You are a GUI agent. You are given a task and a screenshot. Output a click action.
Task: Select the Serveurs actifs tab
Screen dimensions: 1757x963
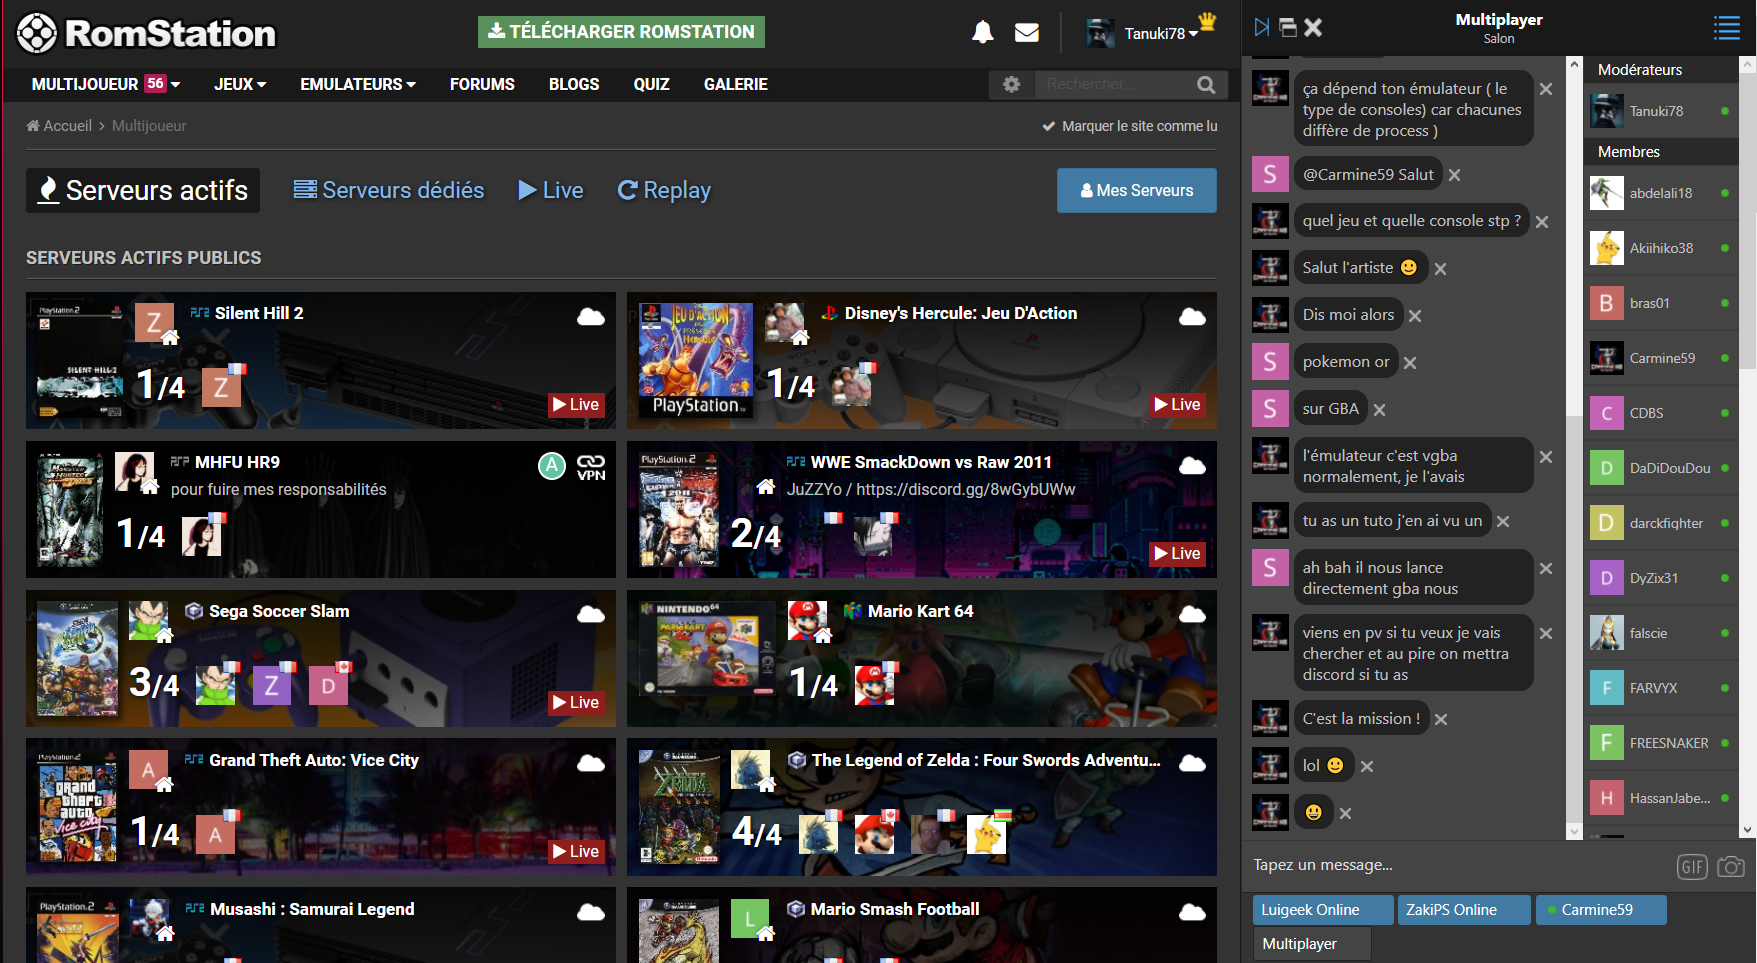(x=143, y=190)
